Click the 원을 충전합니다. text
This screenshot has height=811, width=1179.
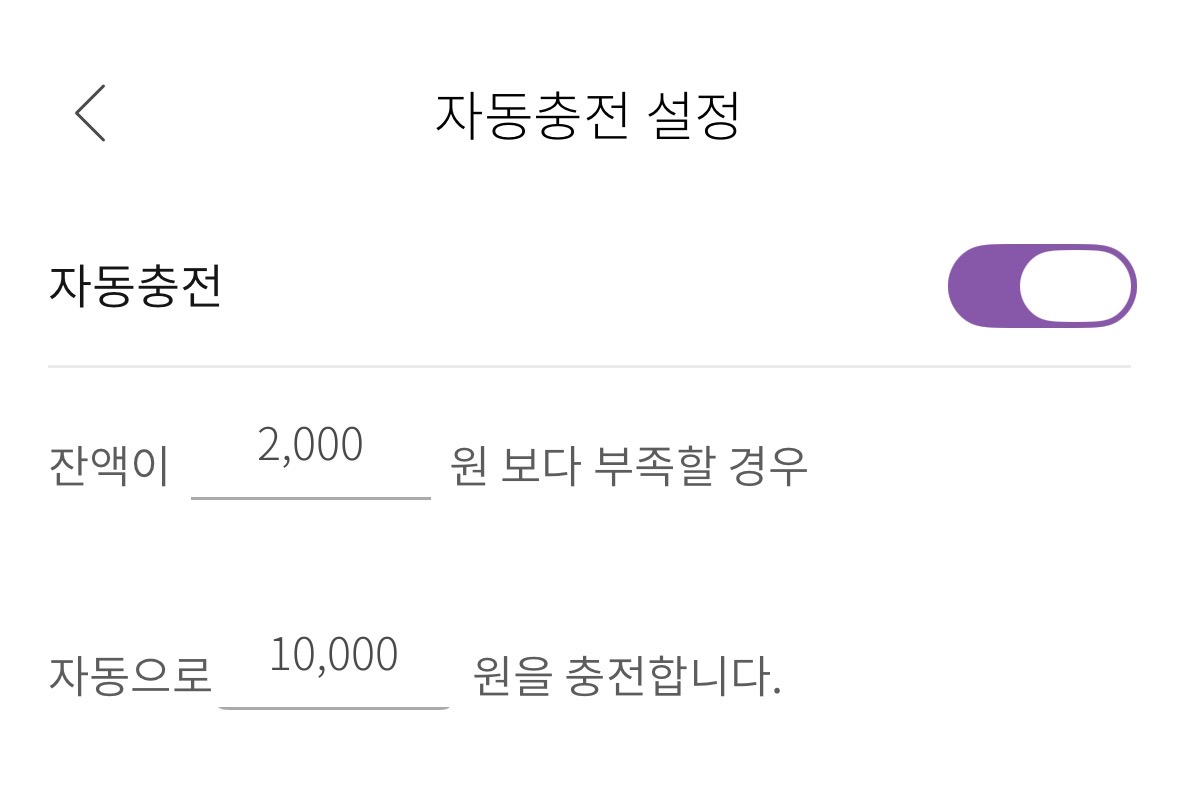(x=626, y=677)
